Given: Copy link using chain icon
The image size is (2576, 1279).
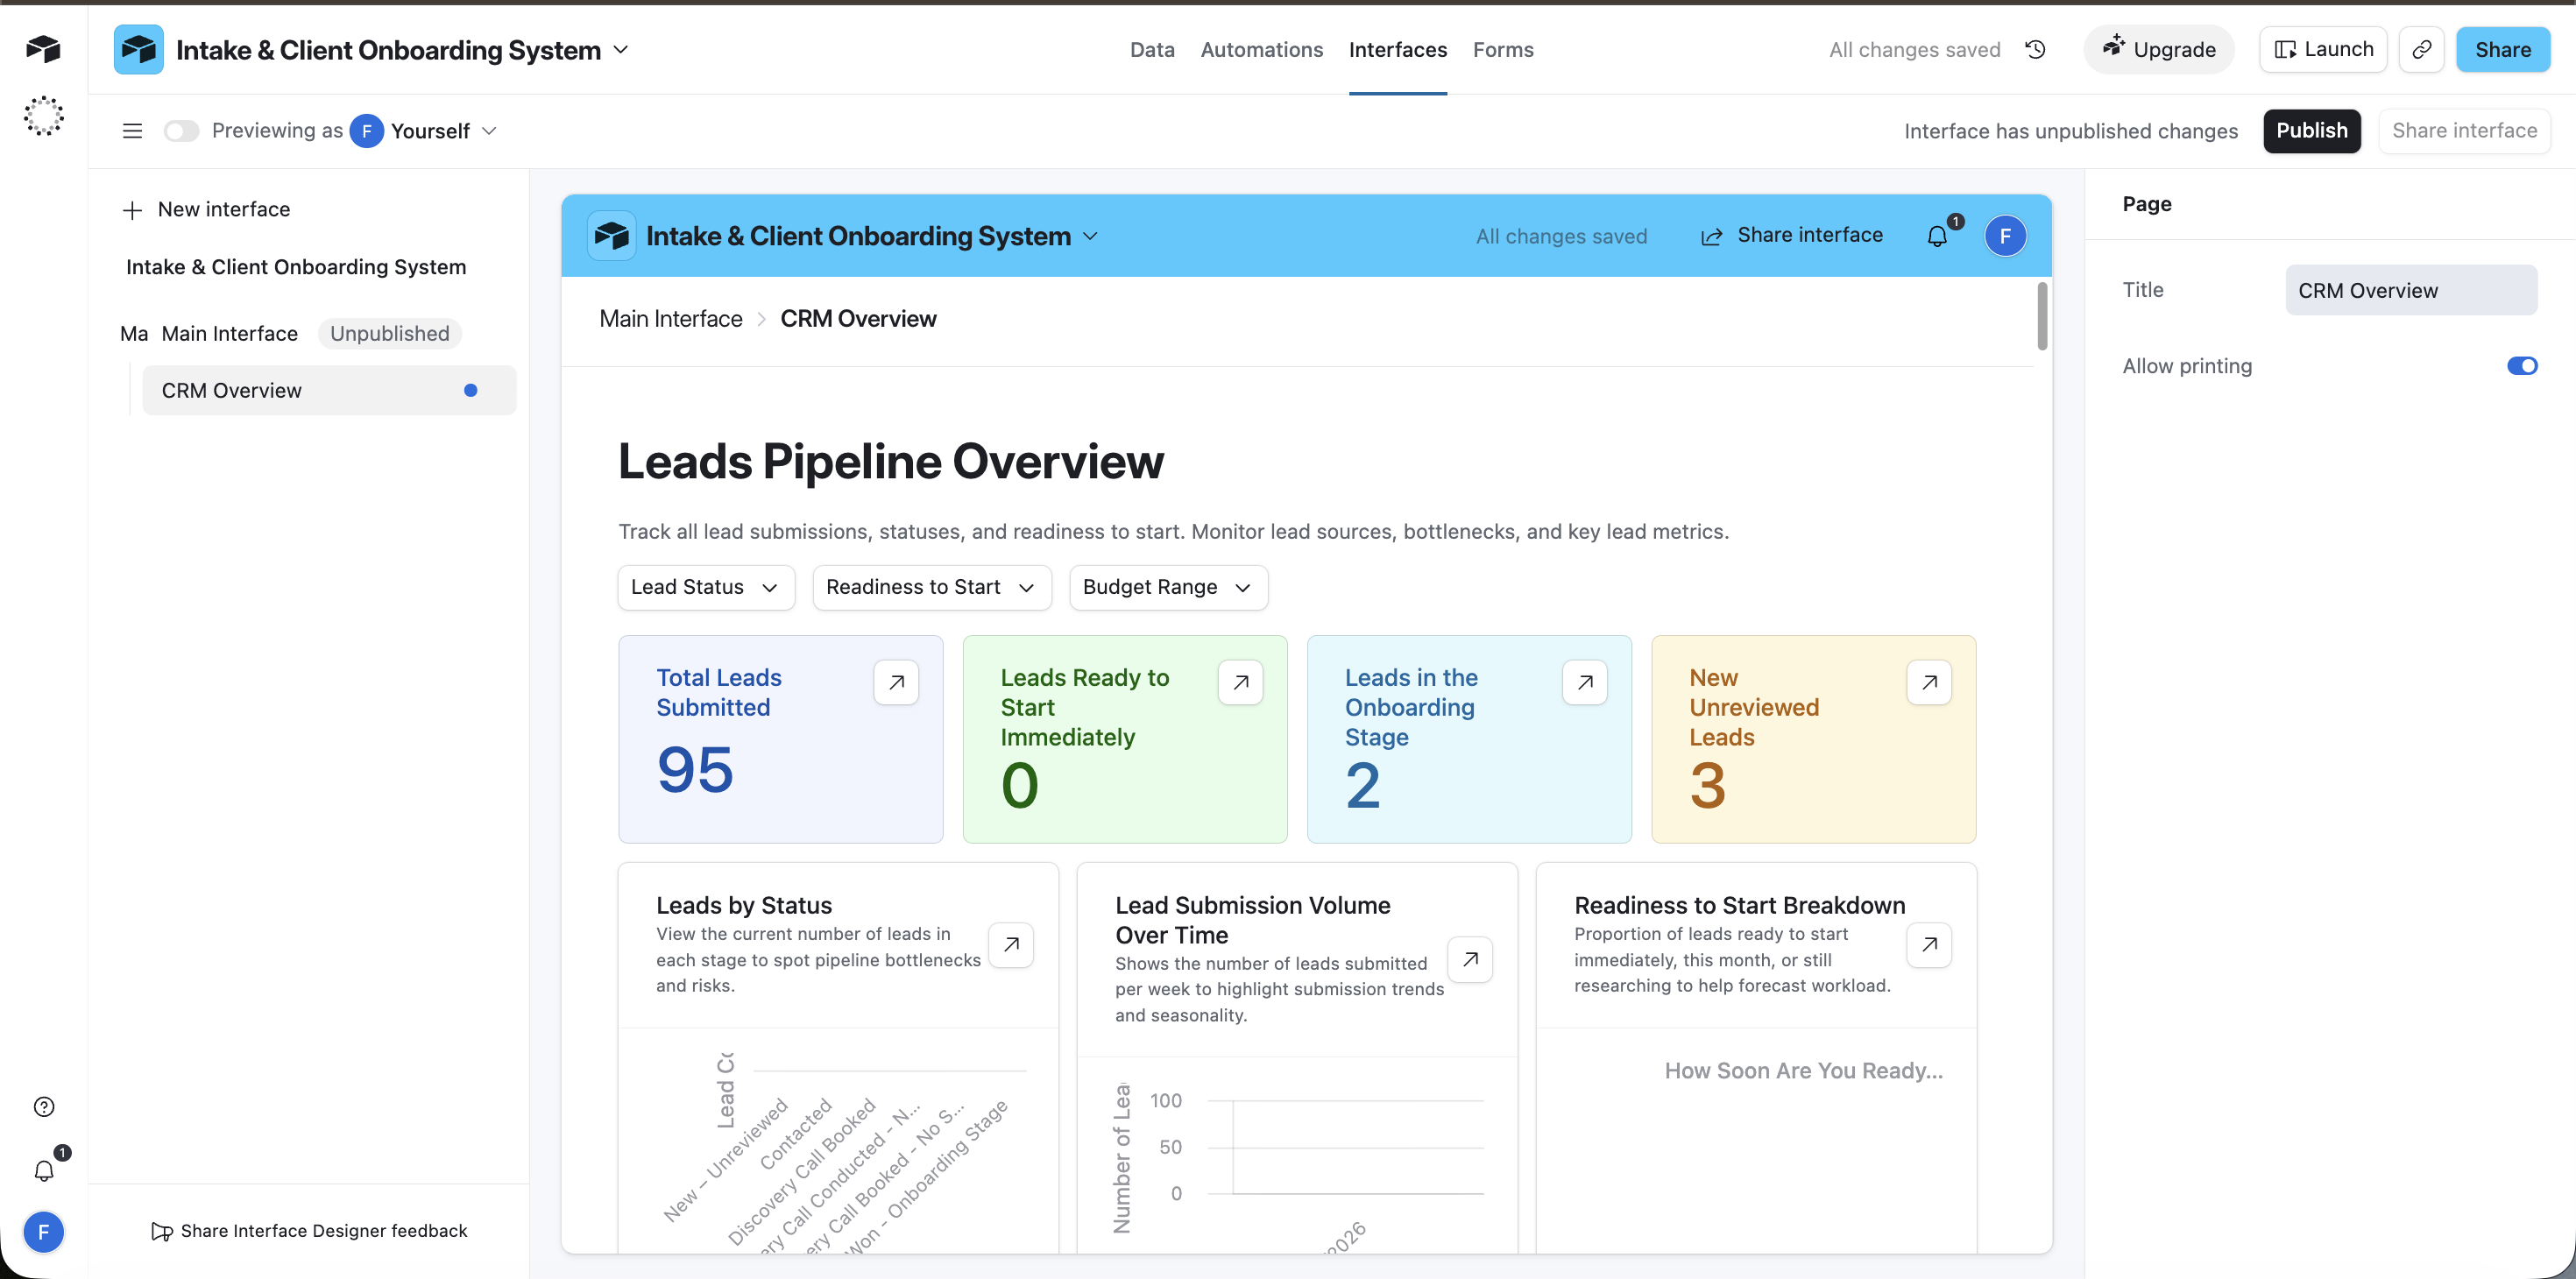Looking at the screenshot, I should tap(2421, 49).
